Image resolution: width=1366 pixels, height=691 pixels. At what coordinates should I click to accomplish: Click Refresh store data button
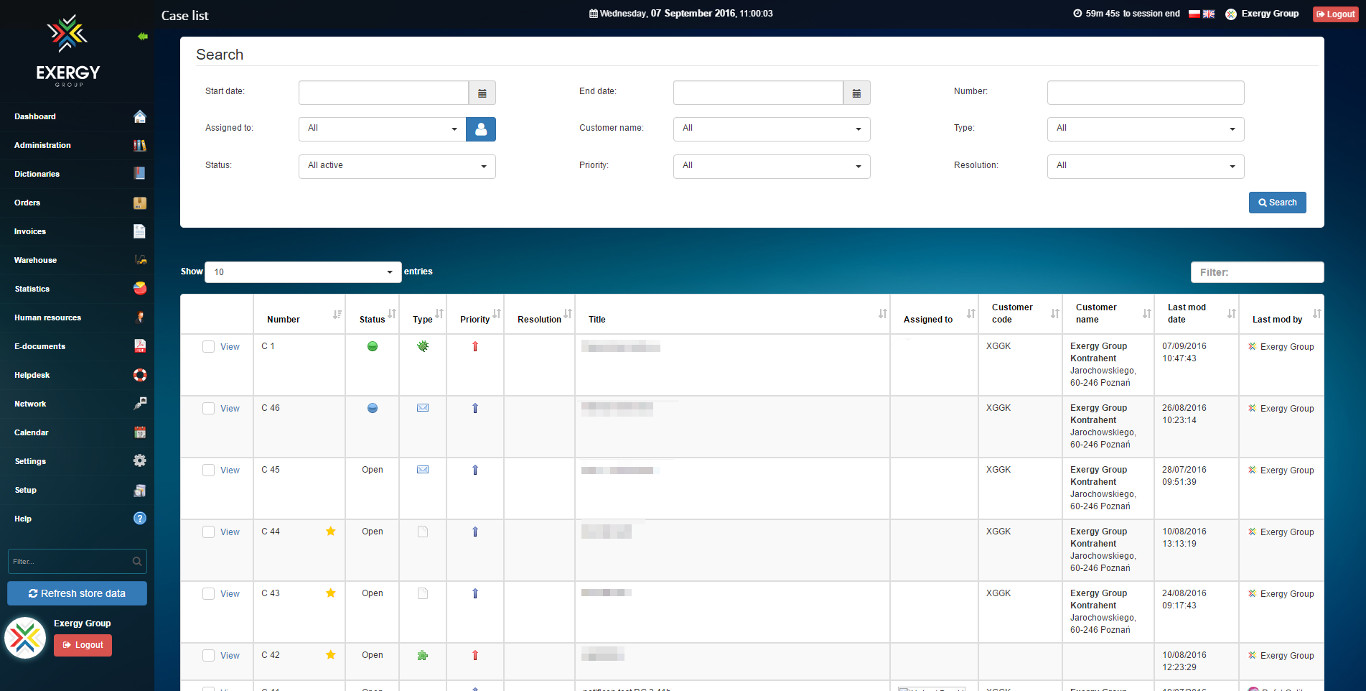pos(77,593)
